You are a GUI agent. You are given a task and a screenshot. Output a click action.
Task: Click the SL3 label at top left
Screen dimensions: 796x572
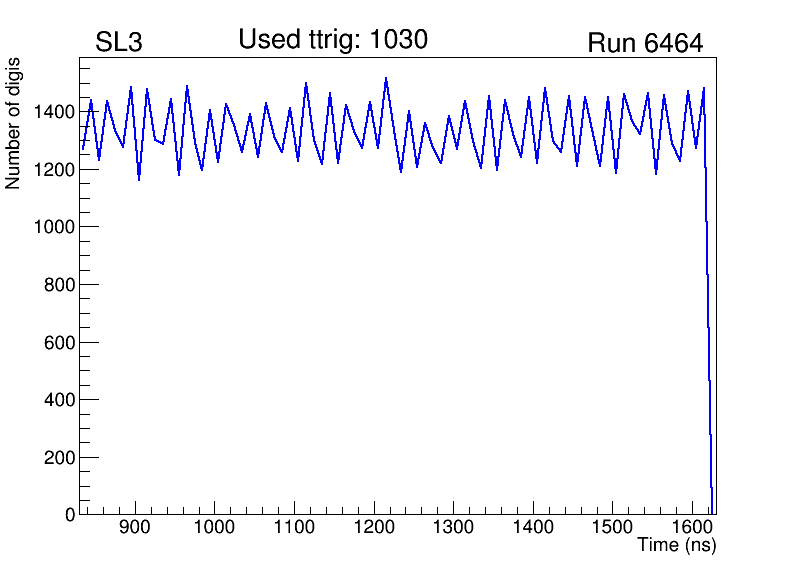[x=119, y=43]
